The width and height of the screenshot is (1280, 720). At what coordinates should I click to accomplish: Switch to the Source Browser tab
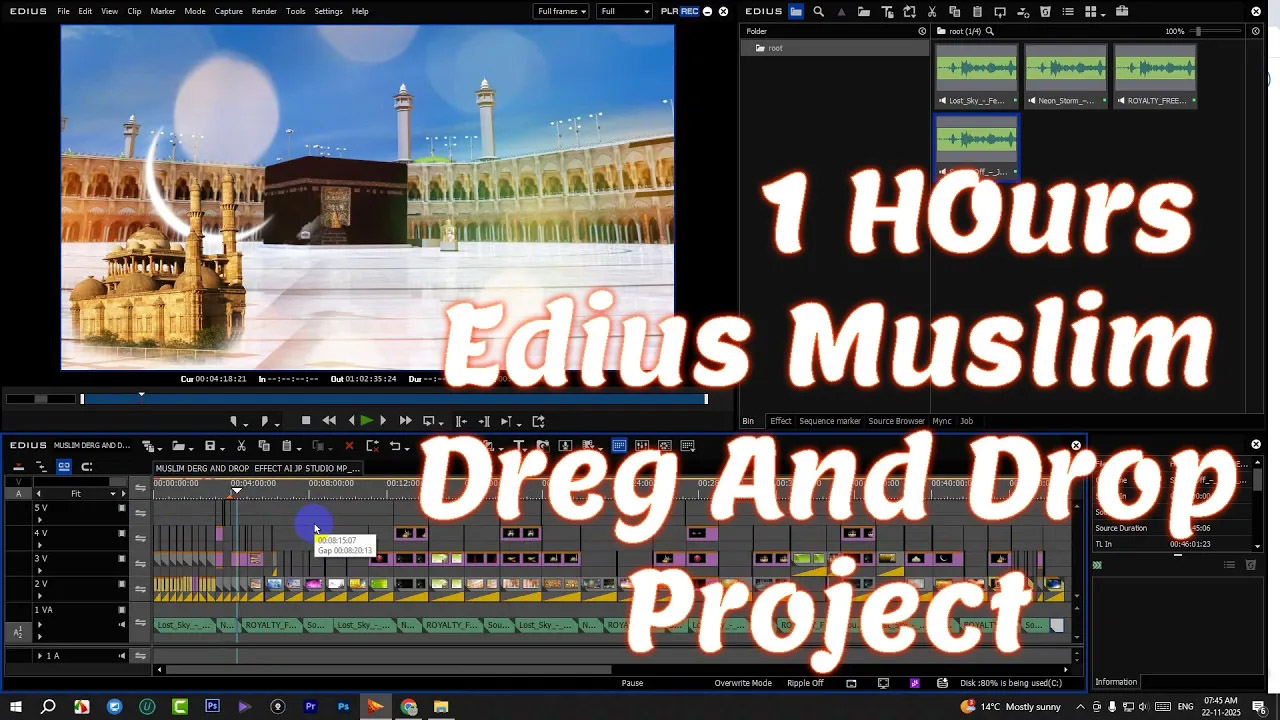tap(896, 421)
